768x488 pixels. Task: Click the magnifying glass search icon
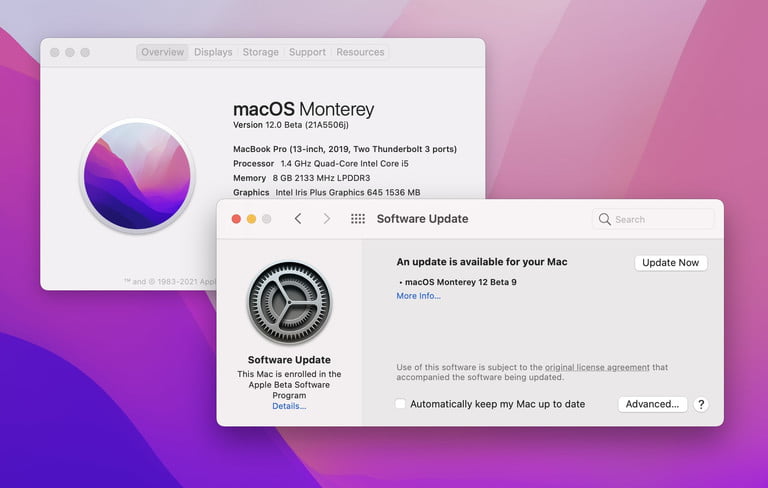click(605, 219)
